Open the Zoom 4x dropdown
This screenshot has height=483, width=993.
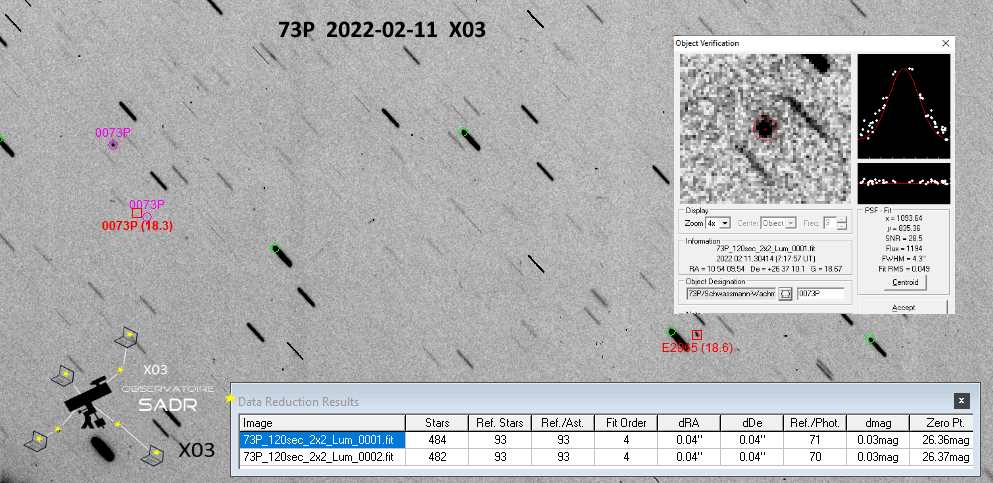(x=718, y=223)
